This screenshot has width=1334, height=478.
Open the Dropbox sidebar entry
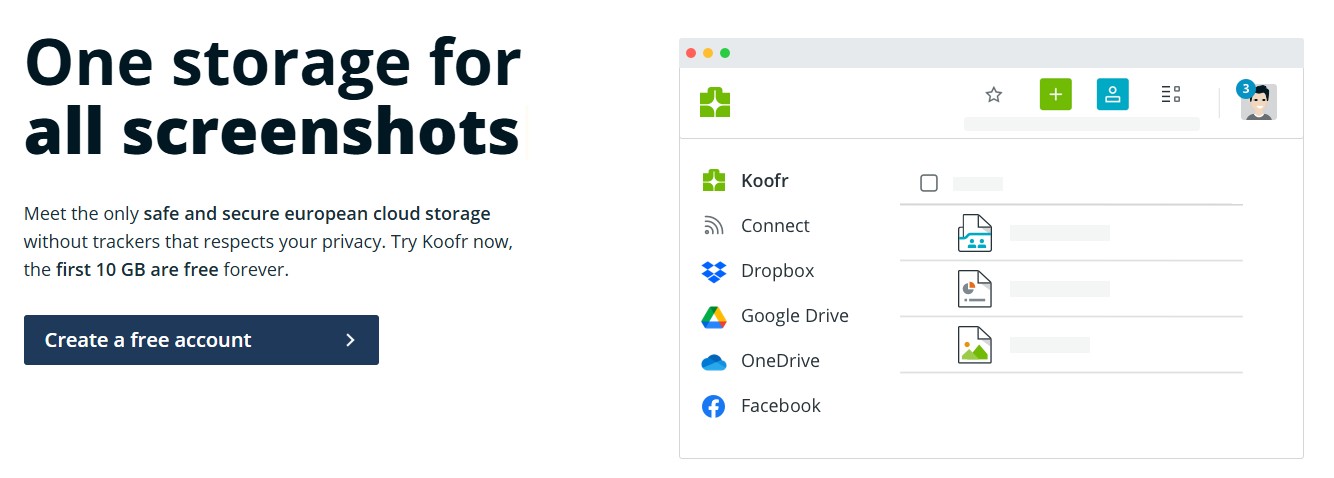click(777, 271)
